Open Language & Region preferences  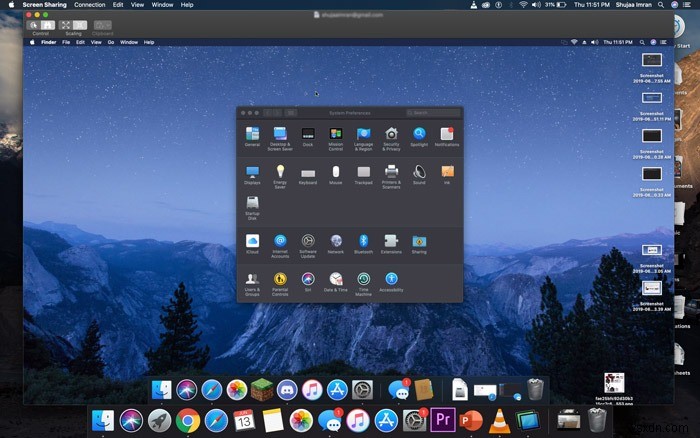coord(363,138)
